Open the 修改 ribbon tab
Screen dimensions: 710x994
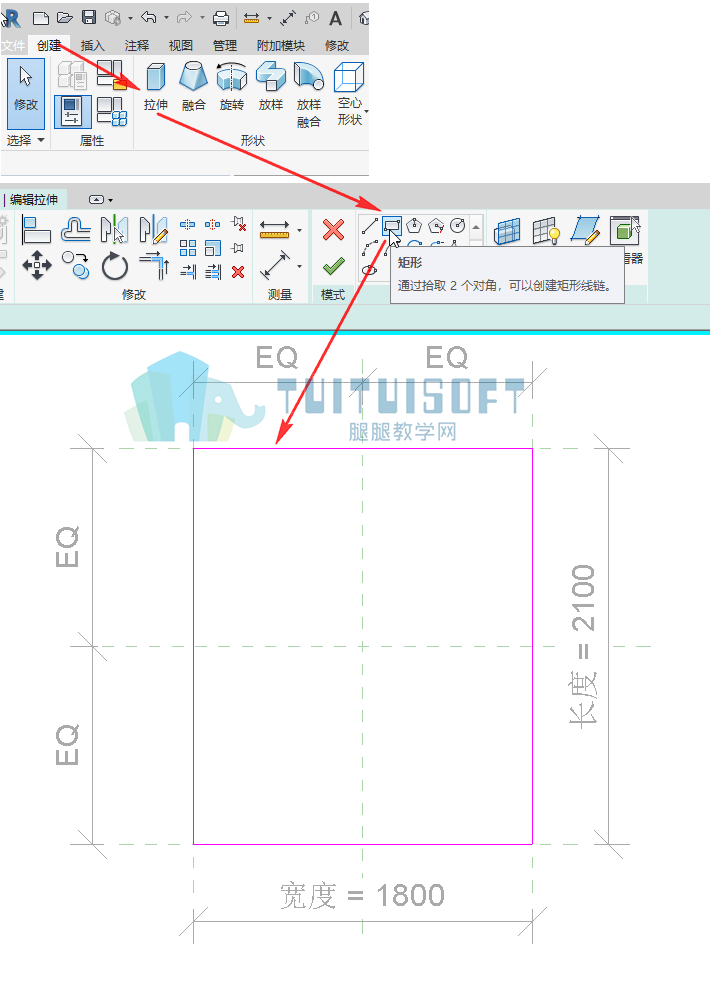click(337, 46)
